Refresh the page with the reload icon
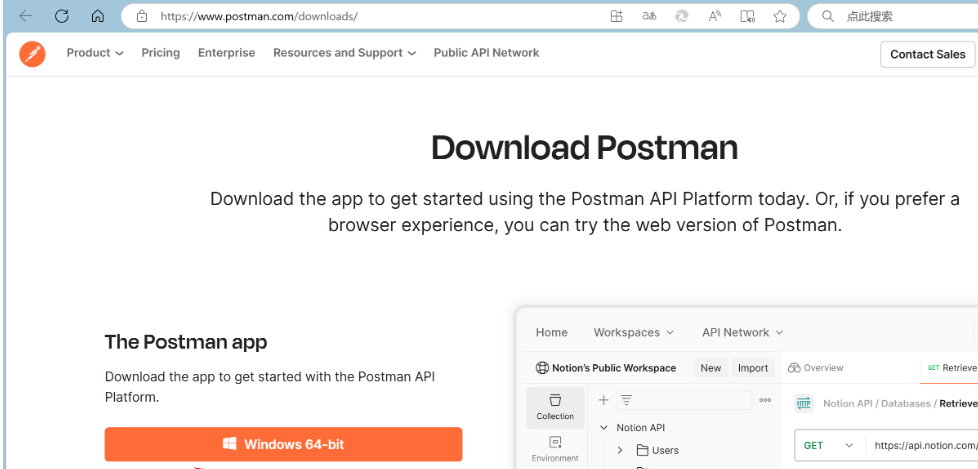The image size is (978, 469). 62,16
